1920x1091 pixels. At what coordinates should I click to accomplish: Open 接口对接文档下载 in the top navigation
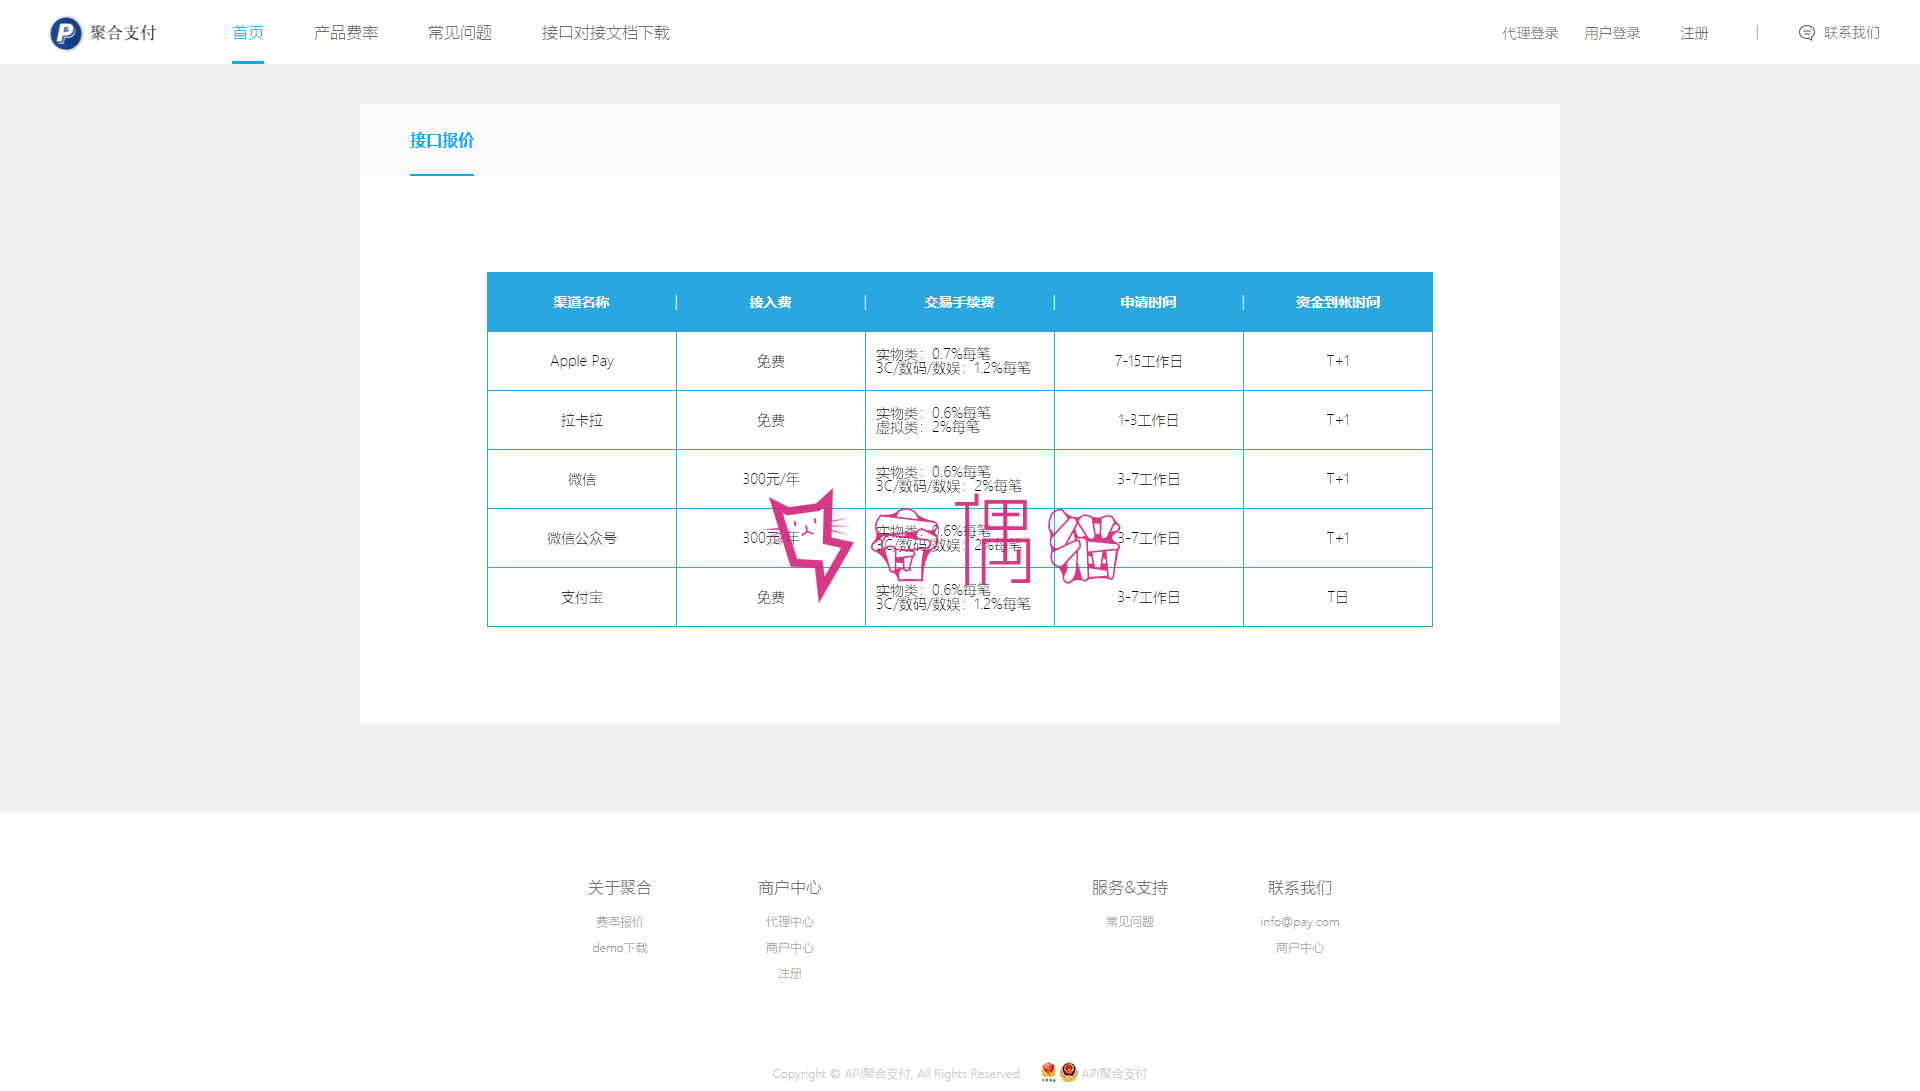606,33
